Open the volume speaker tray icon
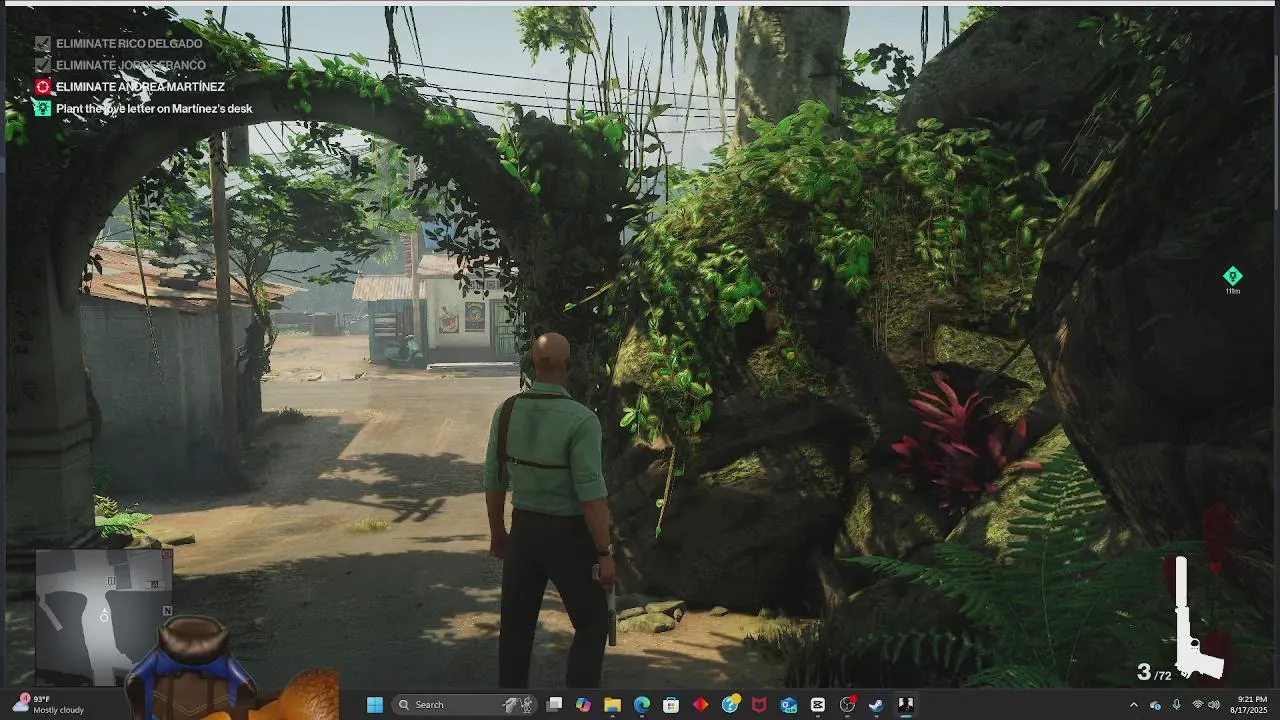Image resolution: width=1280 pixels, height=720 pixels. click(1216, 704)
